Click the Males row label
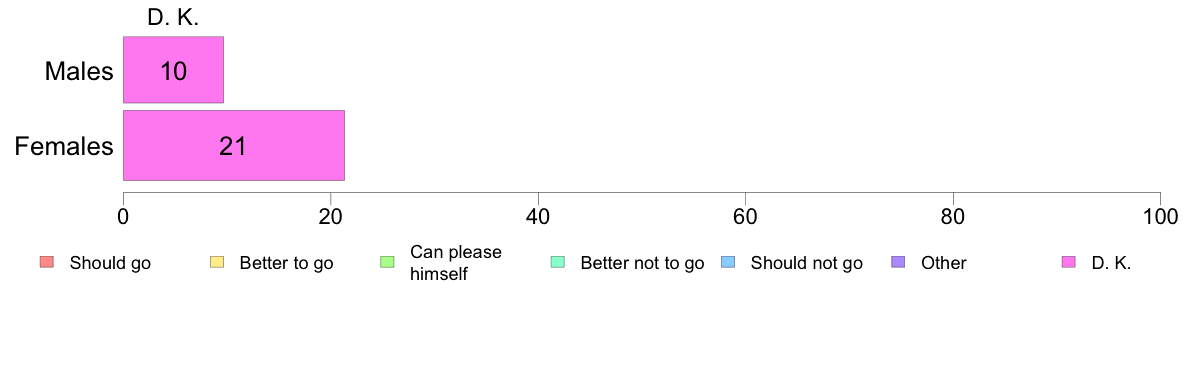The height and width of the screenshot is (368, 1188). (x=79, y=71)
